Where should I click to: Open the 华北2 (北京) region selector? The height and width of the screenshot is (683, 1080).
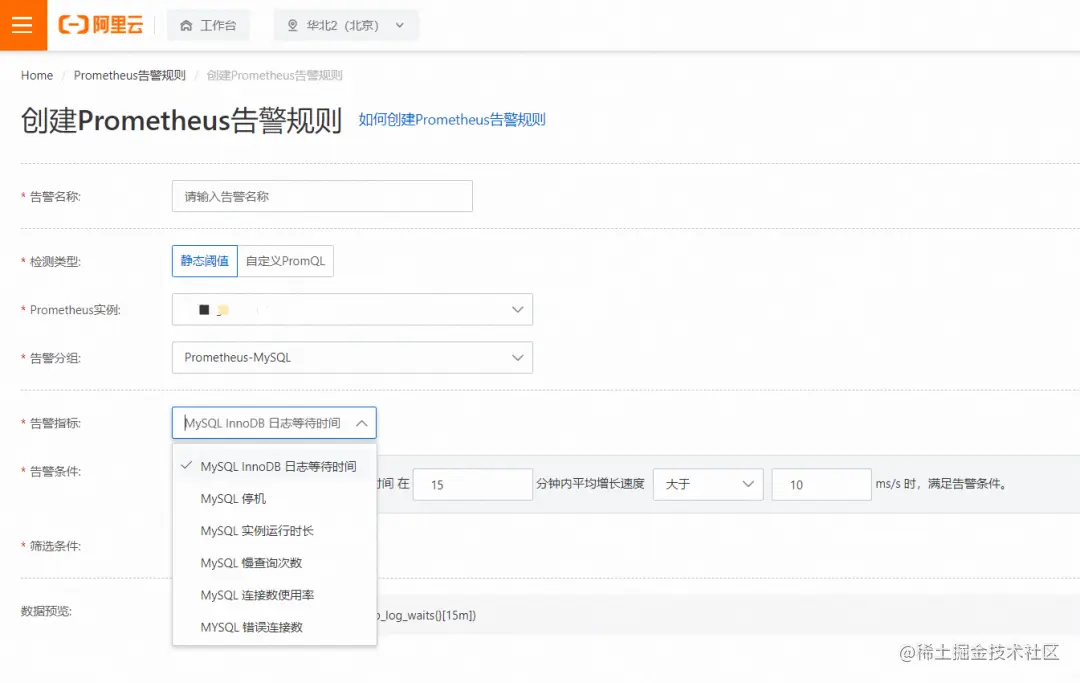click(x=346, y=25)
